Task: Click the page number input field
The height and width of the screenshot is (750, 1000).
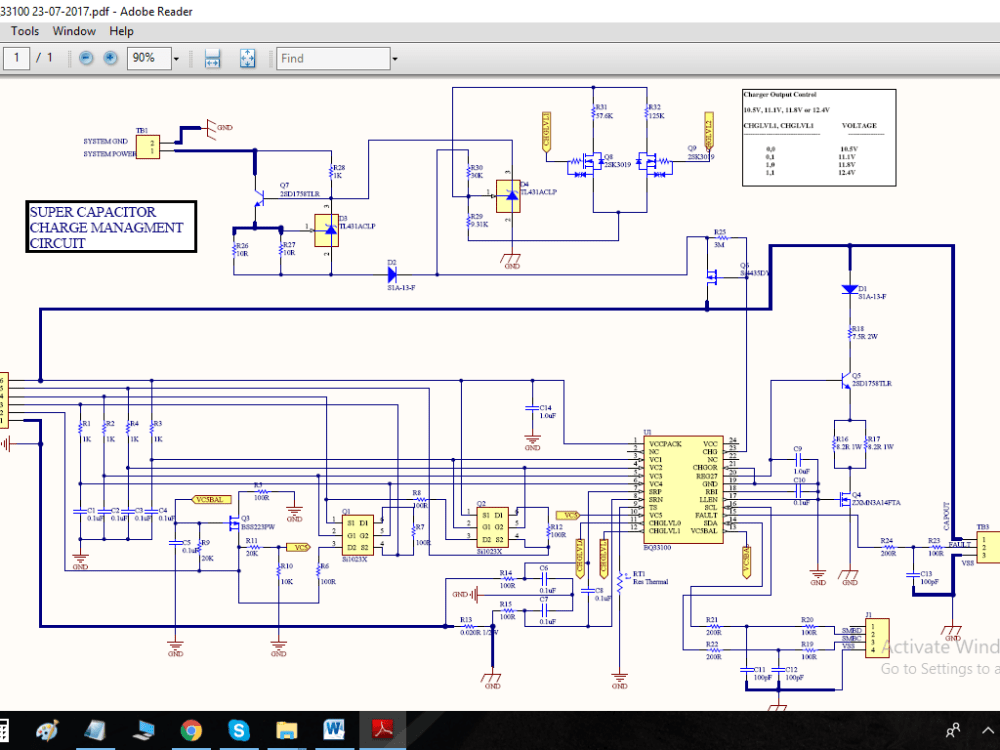Action: click(x=17, y=58)
